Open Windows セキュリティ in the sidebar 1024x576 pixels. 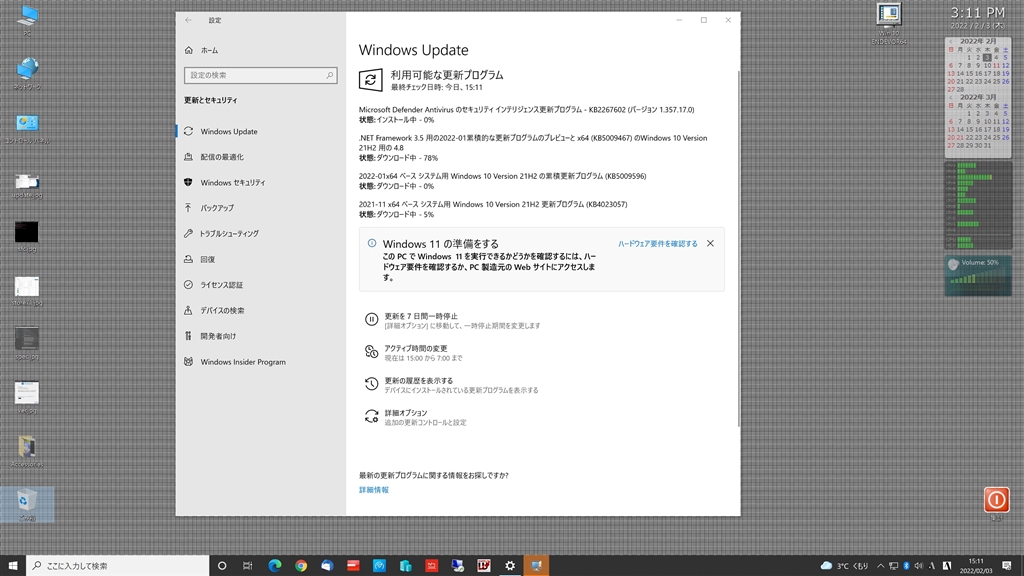coord(260,182)
